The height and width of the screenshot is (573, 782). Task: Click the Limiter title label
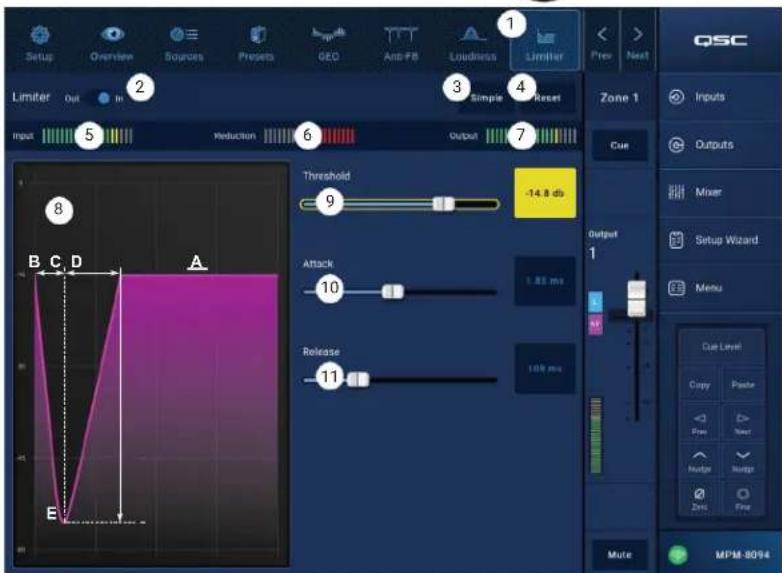31,97
